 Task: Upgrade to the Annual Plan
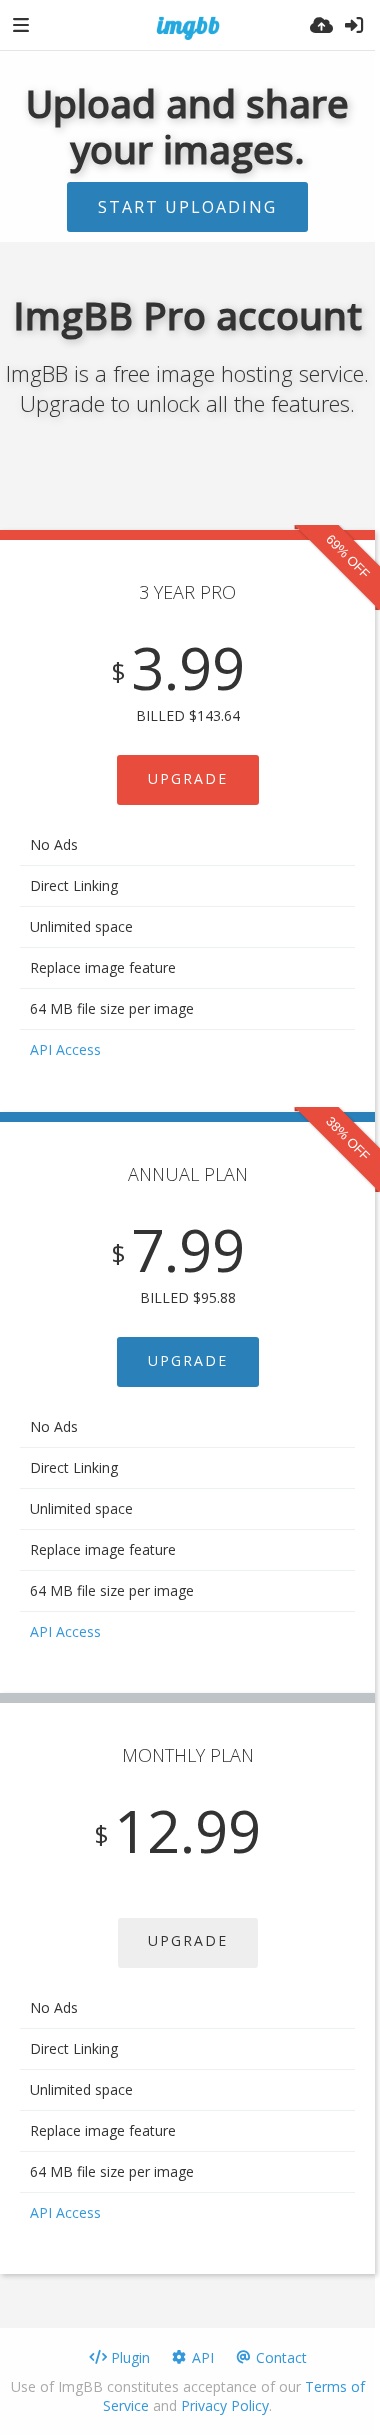pos(188,1362)
